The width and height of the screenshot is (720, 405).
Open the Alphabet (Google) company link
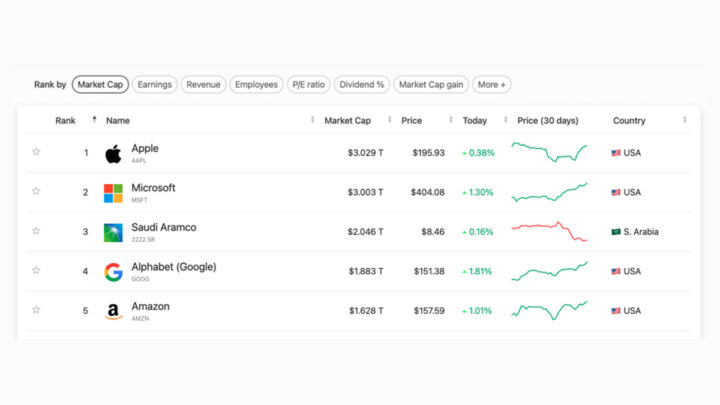click(x=174, y=267)
